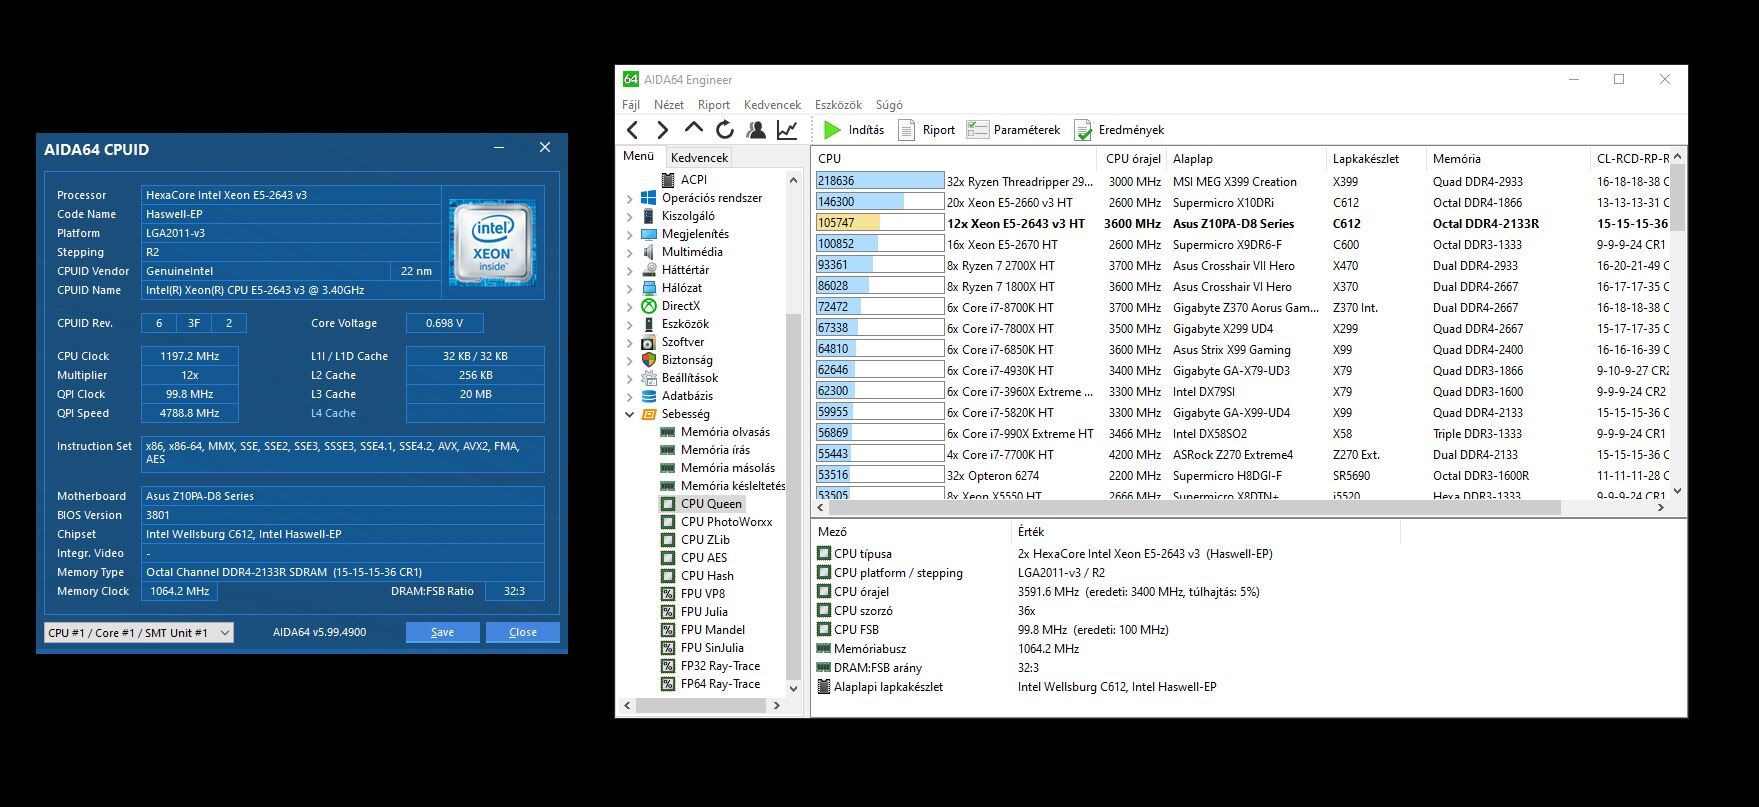
Task: Open the user/manage icon in the toolbar
Action: (x=756, y=130)
